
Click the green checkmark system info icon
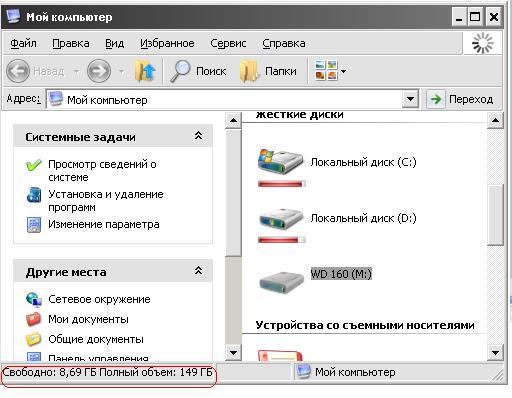pos(34,165)
